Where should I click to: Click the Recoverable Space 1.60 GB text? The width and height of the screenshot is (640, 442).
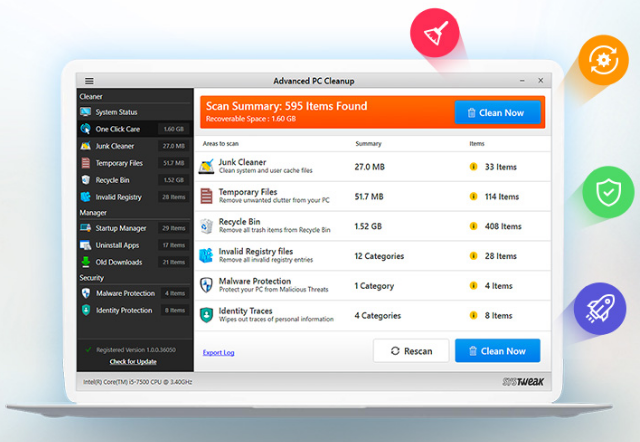[251, 119]
